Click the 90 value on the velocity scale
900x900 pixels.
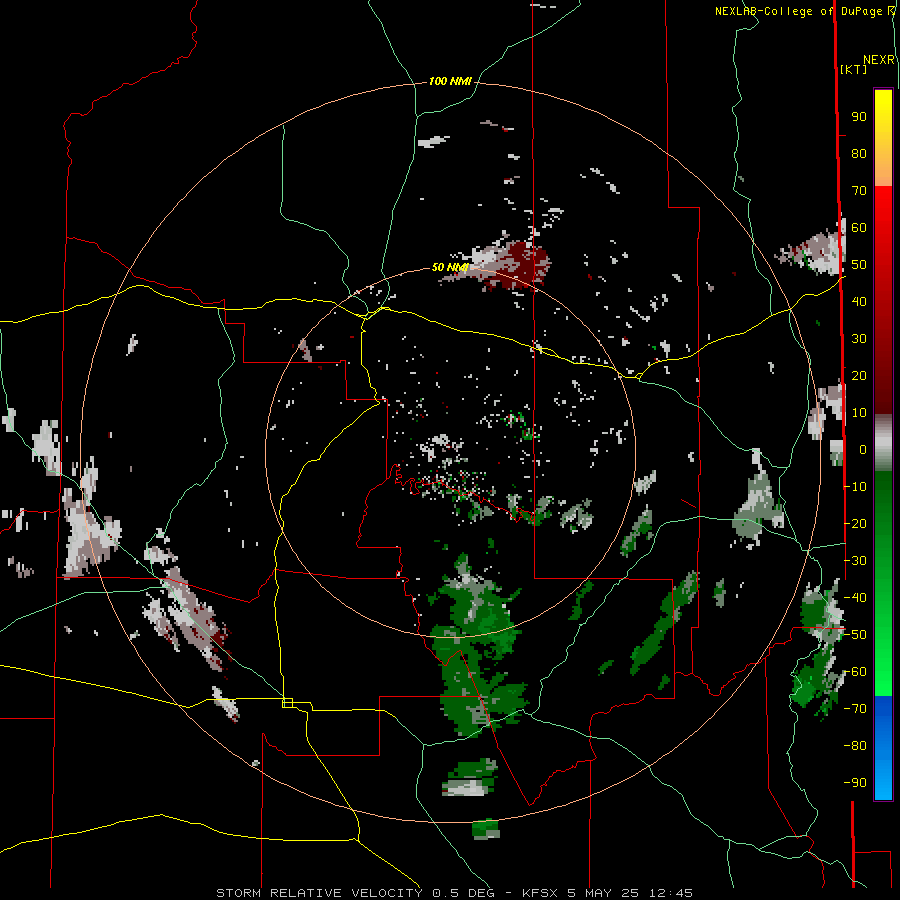pyautogui.click(x=859, y=117)
